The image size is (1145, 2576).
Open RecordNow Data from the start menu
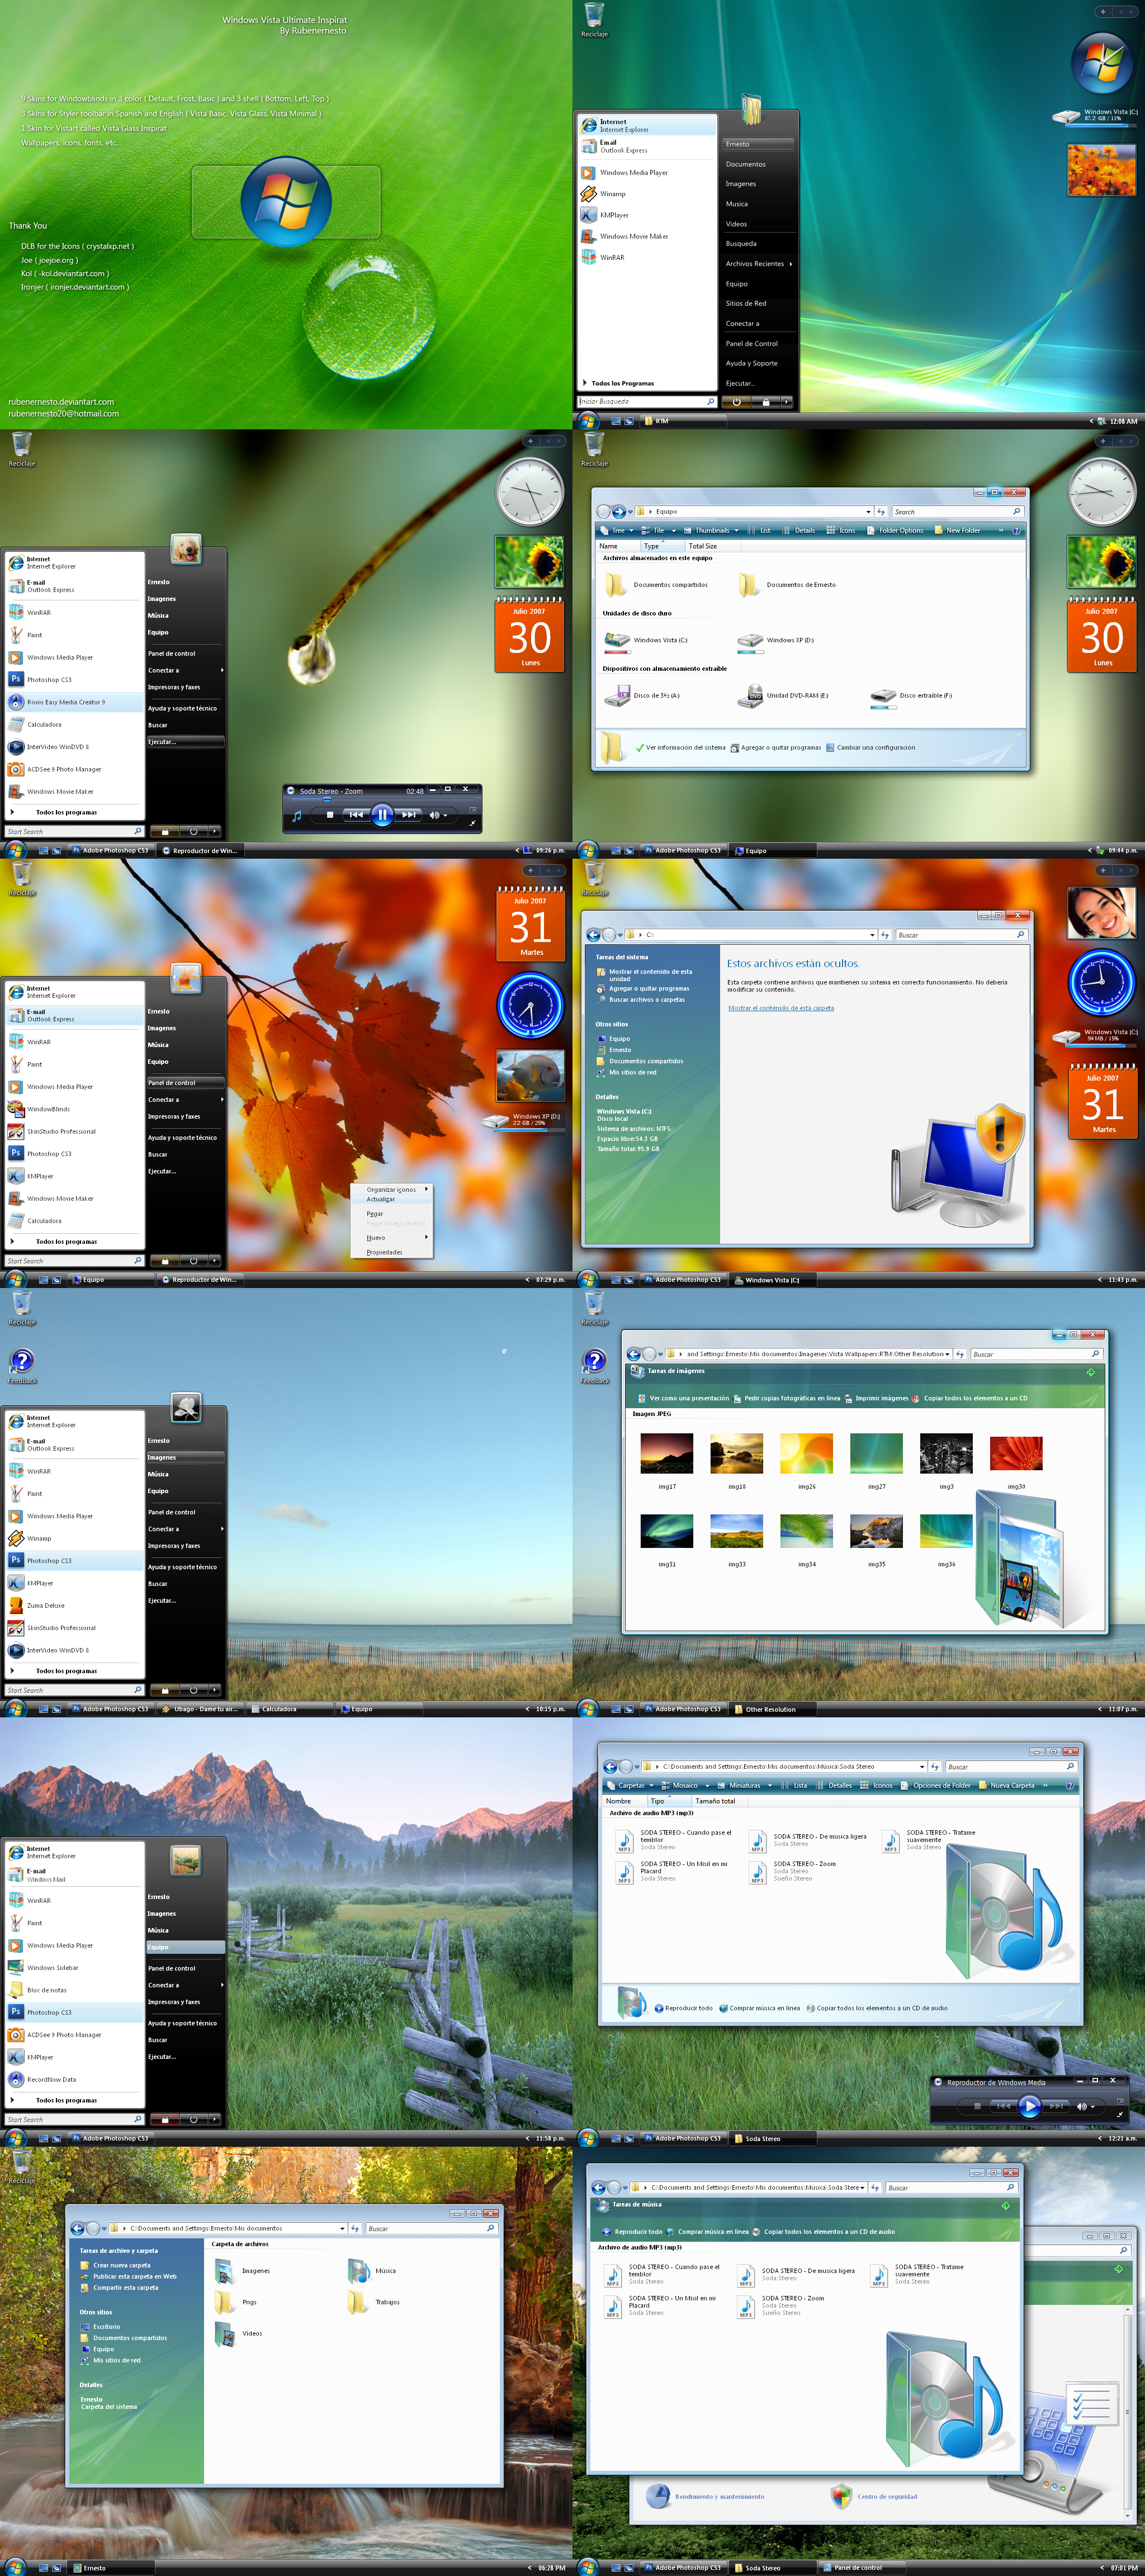tap(75, 2079)
